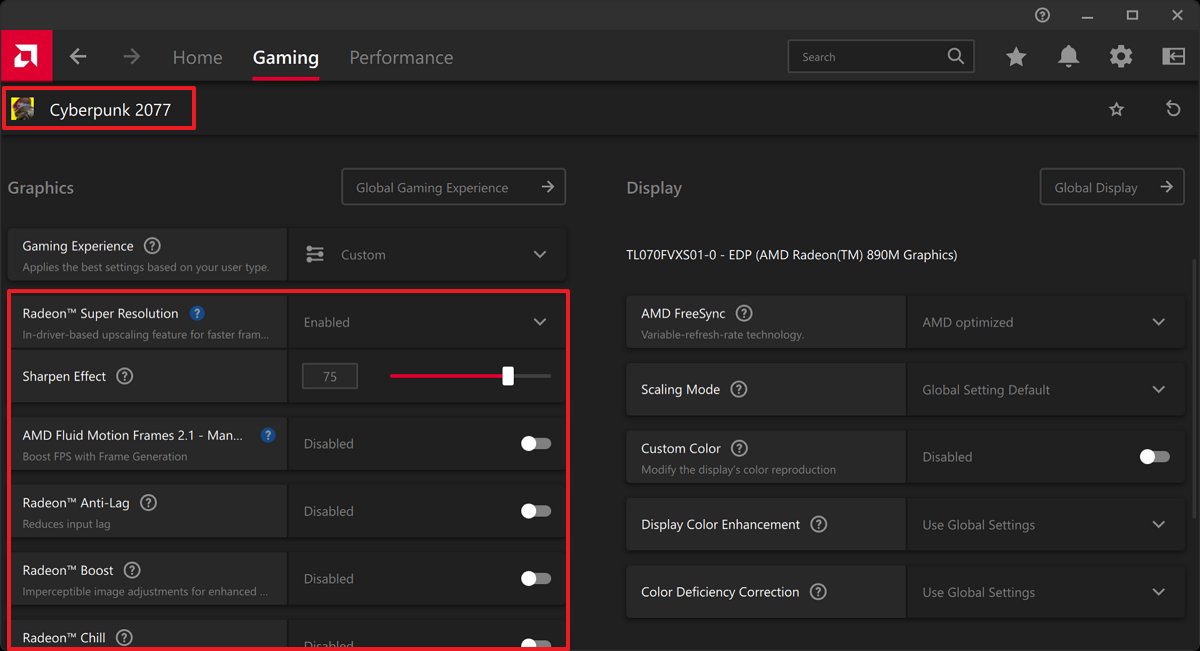1200x651 pixels.
Task: Switch to the Performance tab
Action: click(x=400, y=57)
